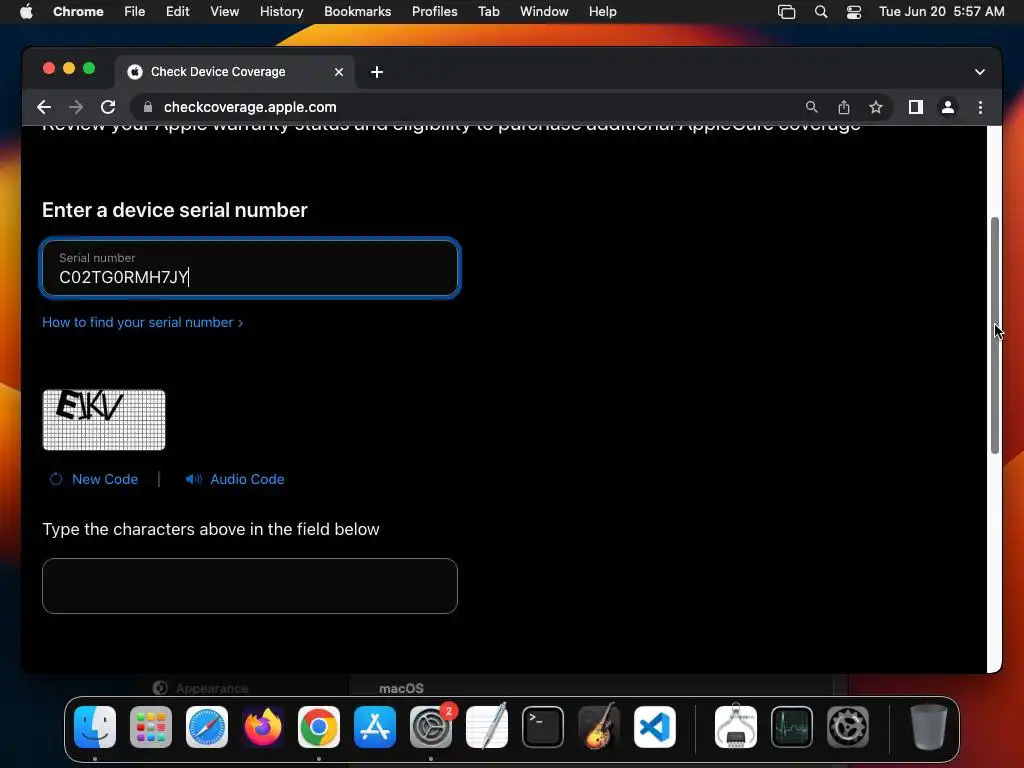This screenshot has height=768, width=1024.
Task: Click the Serial number input field
Action: tap(250, 268)
